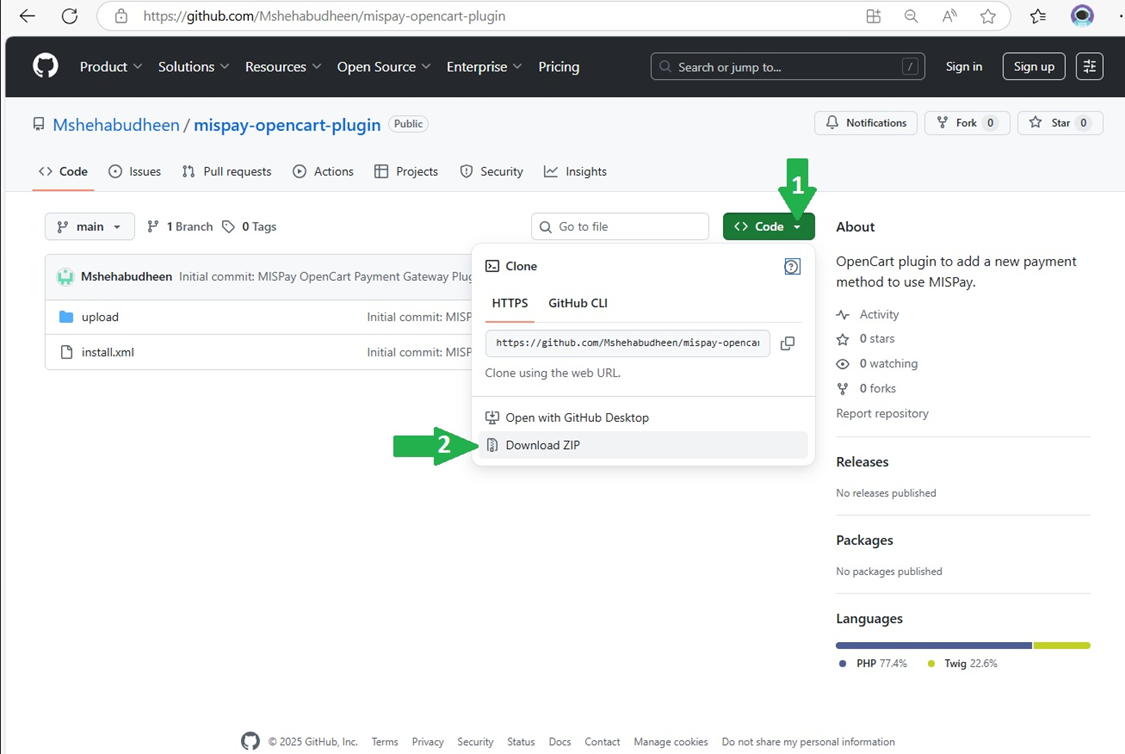1125x754 pixels.
Task: Fork the repository
Action: [967, 123]
